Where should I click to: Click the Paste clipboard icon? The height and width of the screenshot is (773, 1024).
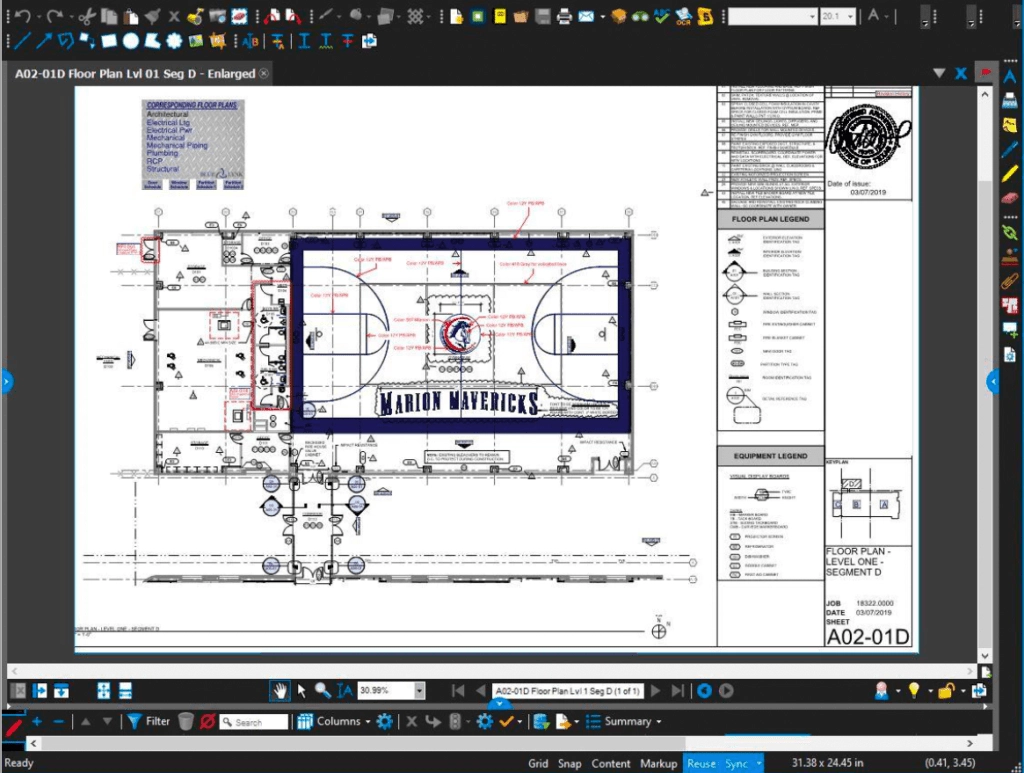click(131, 16)
